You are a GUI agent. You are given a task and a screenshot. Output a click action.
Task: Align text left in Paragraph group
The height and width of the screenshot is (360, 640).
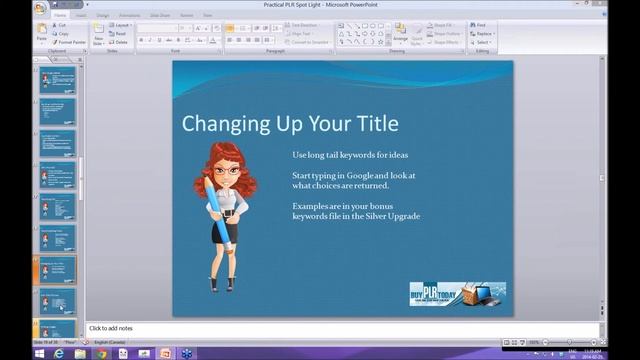click(230, 40)
